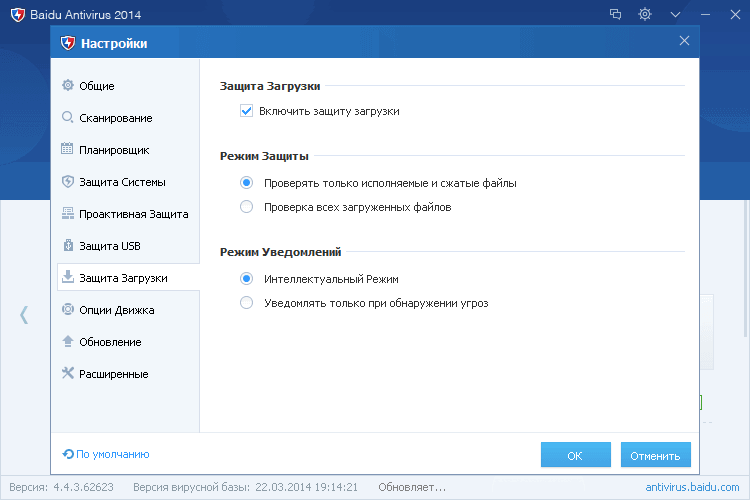Select the Защита Загрузки section
Viewport: 750px width, 500px height.
(x=128, y=278)
